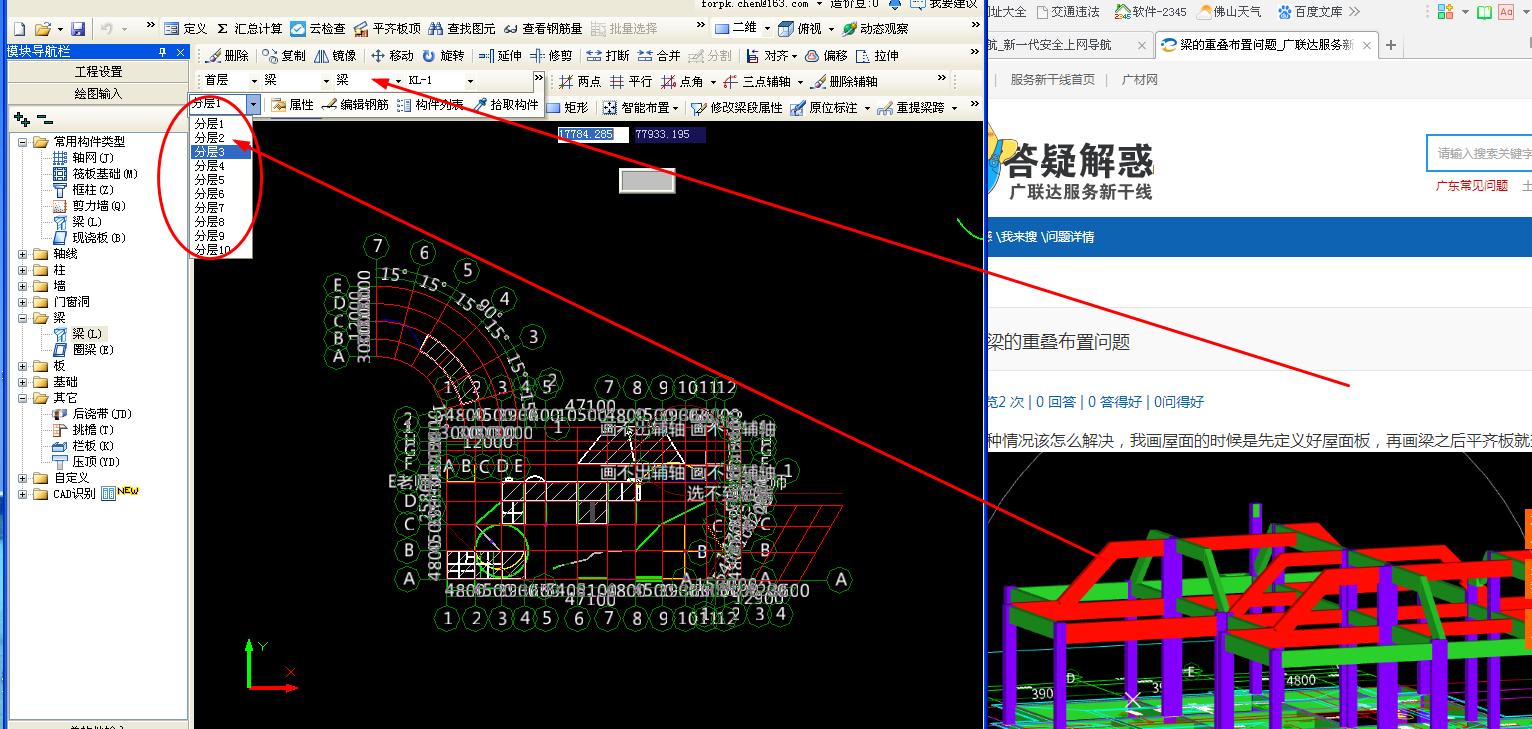1532x729 pixels.
Task: Open 查找图元 find element tool
Action: (x=462, y=29)
